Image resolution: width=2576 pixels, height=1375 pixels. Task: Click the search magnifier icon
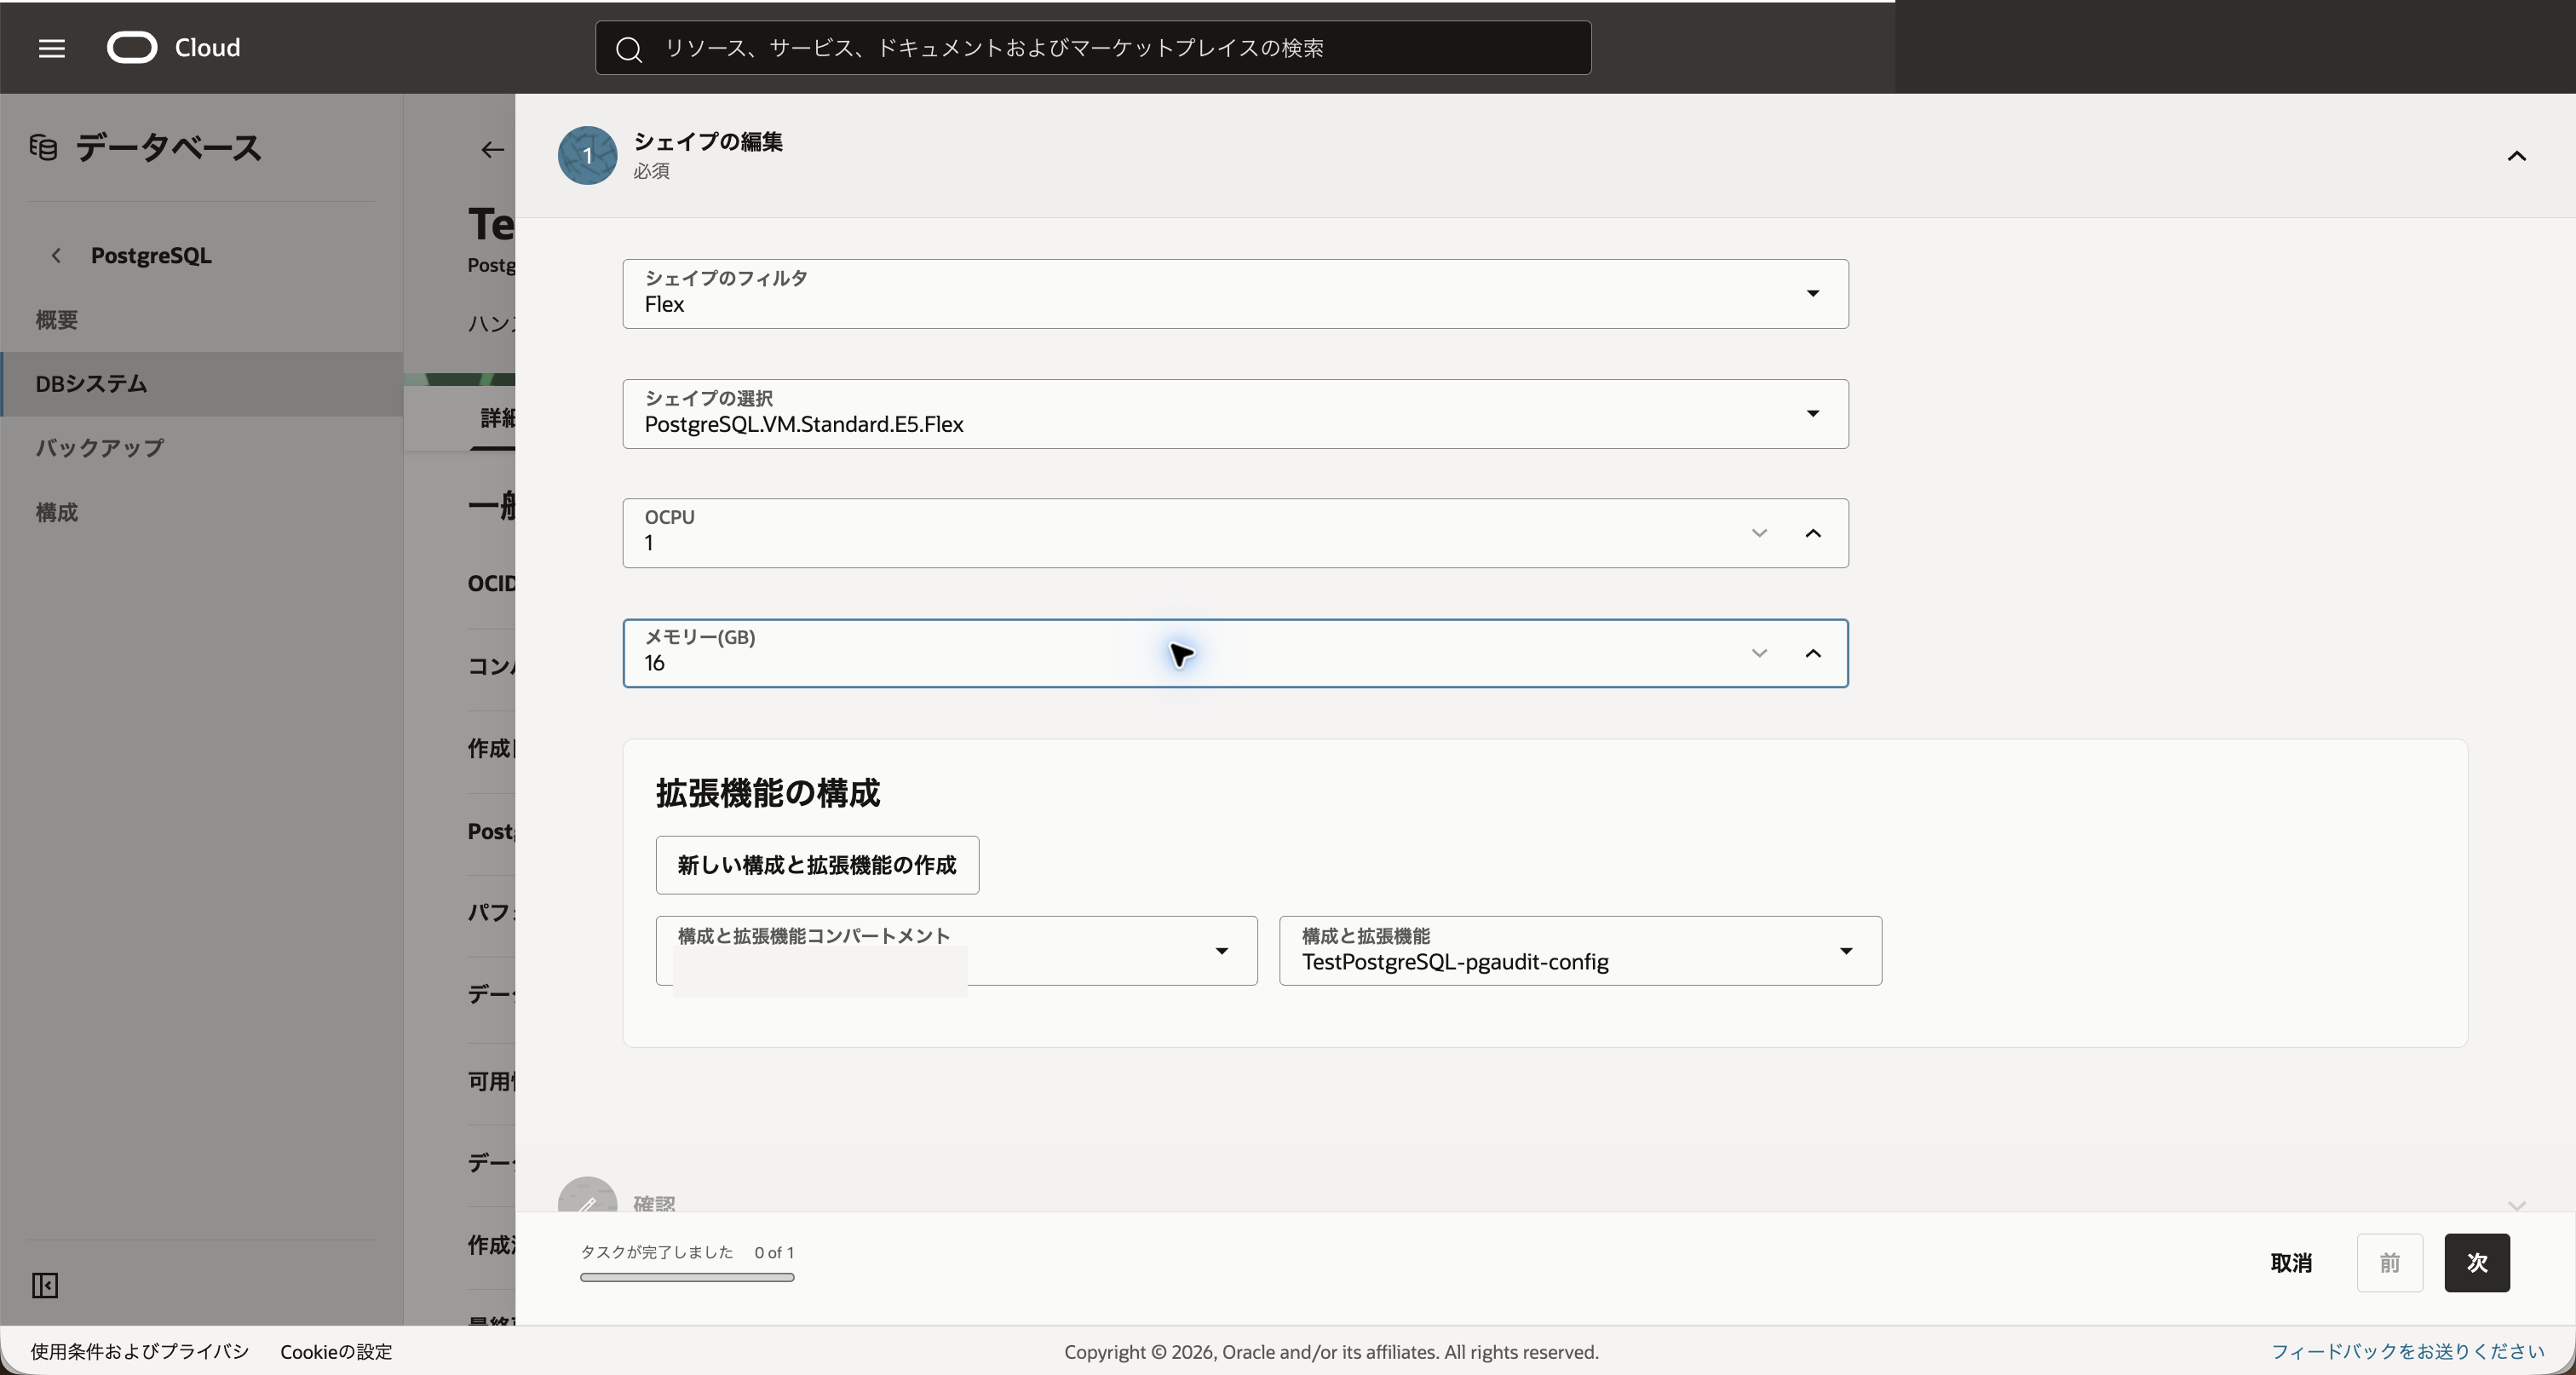[x=628, y=49]
